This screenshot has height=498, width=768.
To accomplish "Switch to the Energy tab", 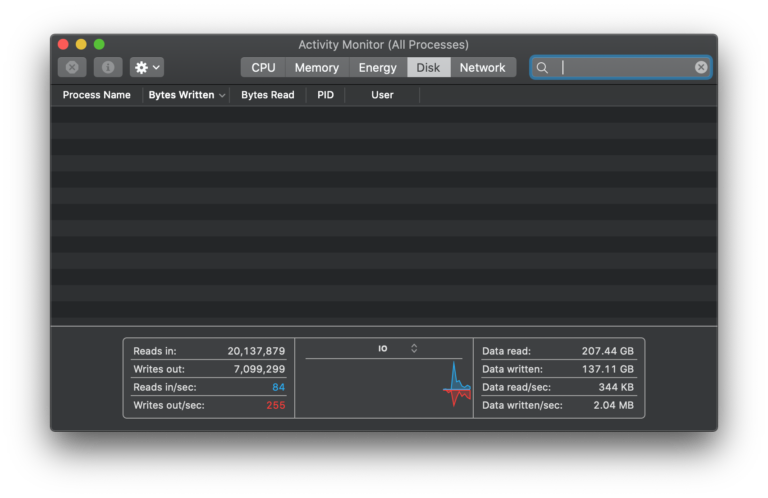I will tap(378, 68).
